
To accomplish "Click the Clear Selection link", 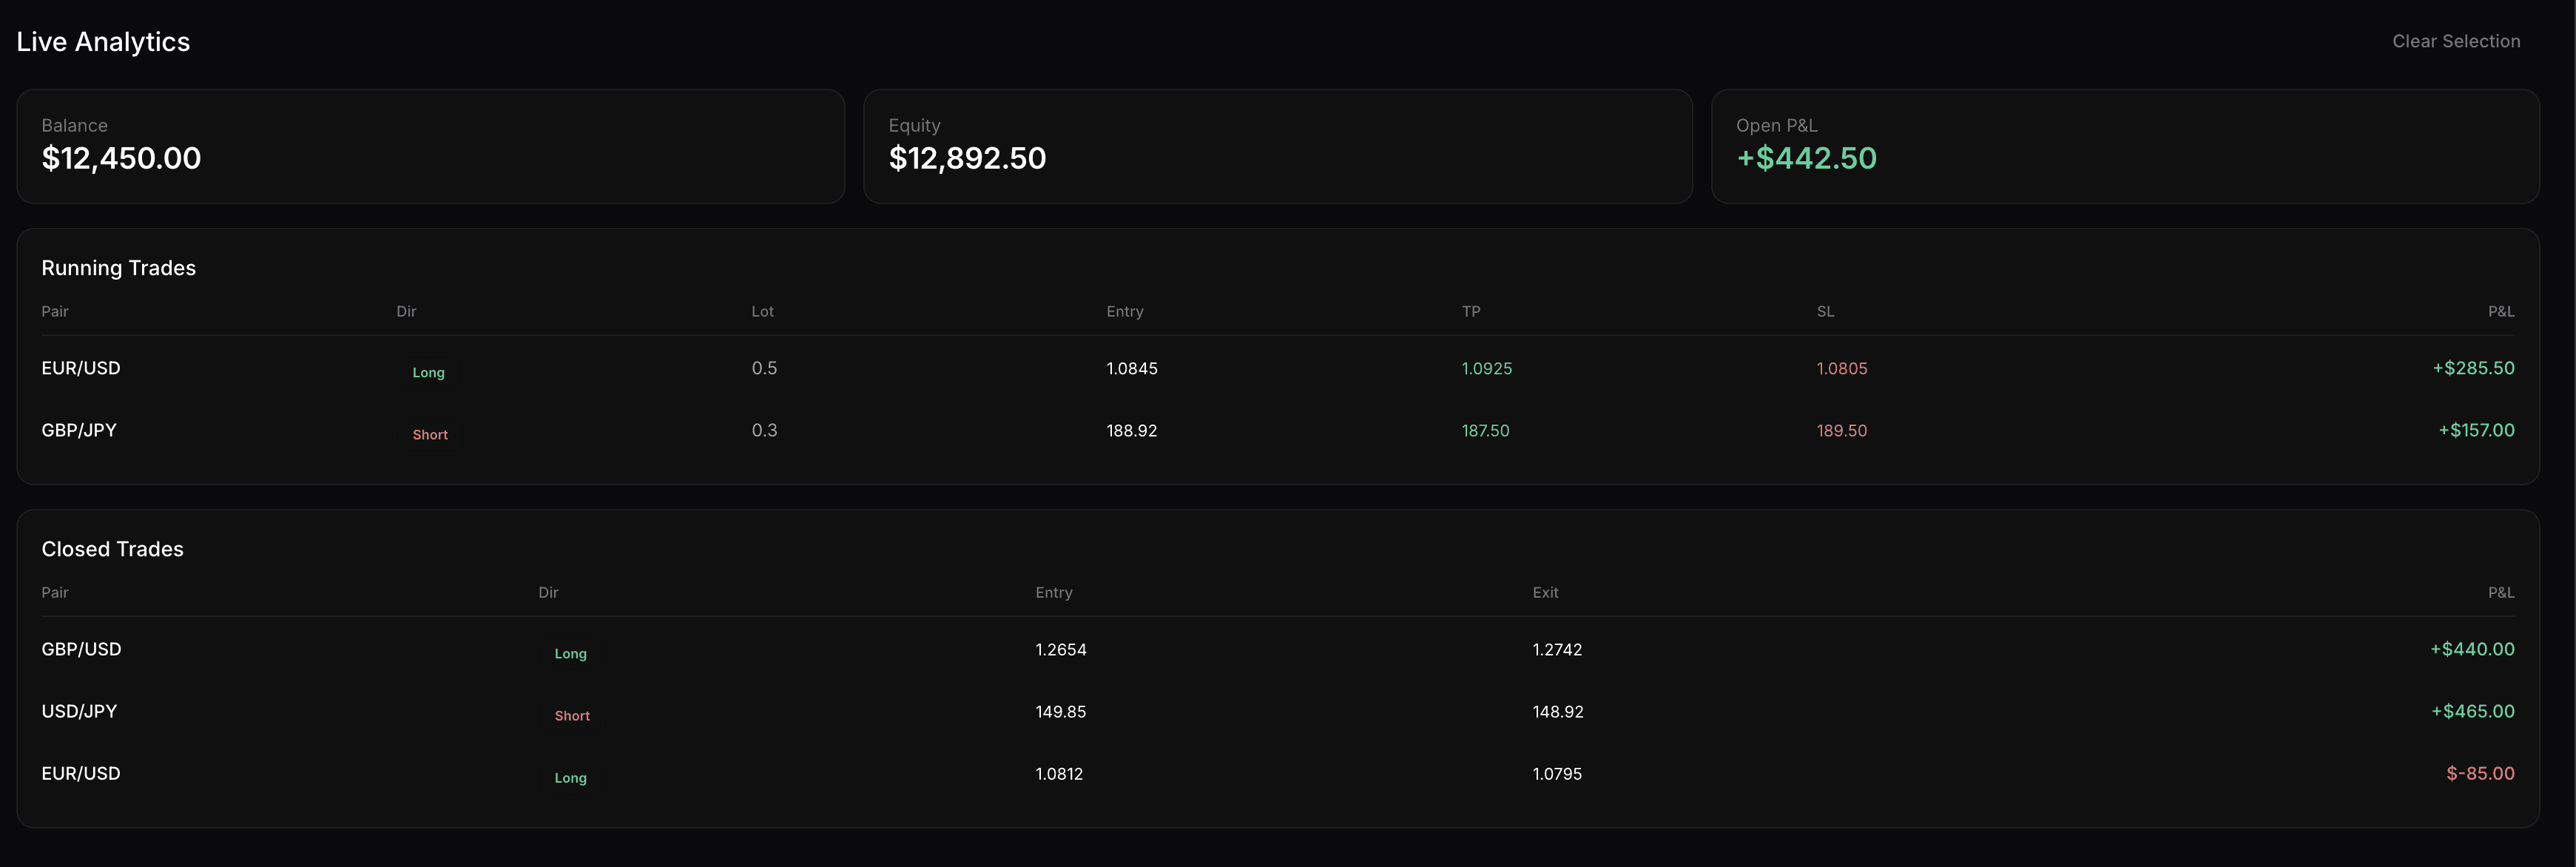I will (x=2456, y=41).
